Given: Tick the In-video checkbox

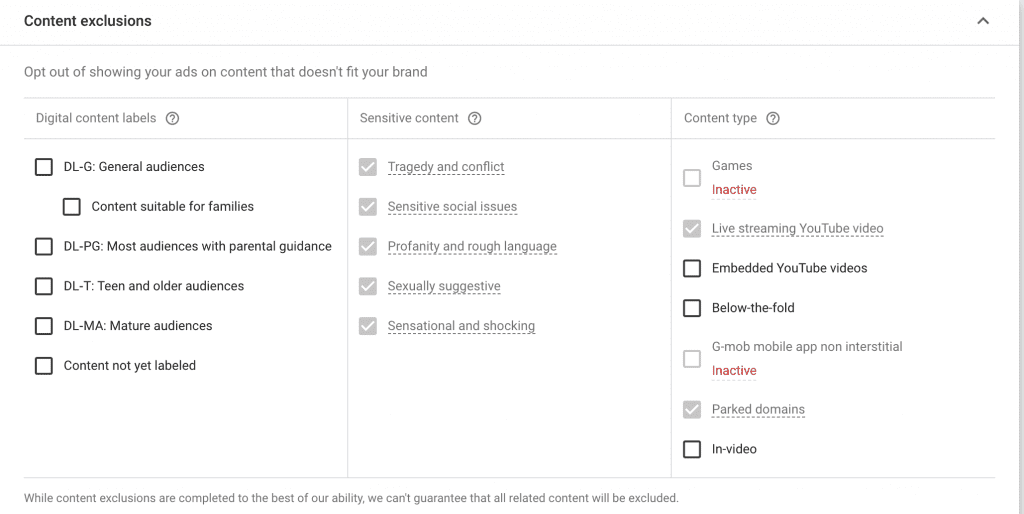Looking at the screenshot, I should [692, 449].
